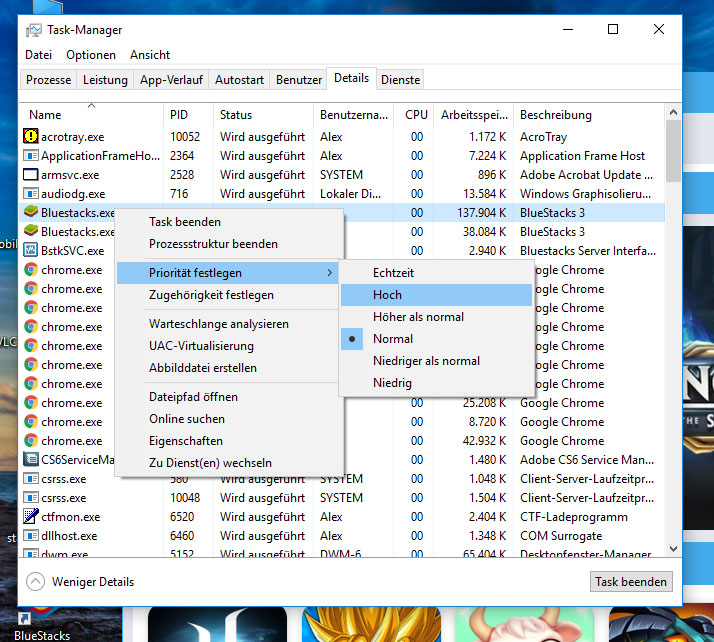Click the dllhost.exe process icon

[31, 535]
